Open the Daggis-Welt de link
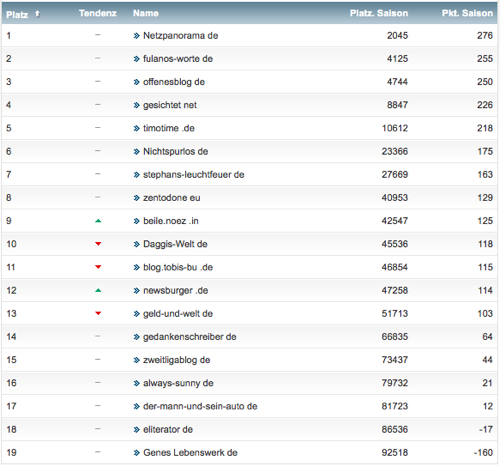This screenshot has height=467, width=500. (175, 244)
